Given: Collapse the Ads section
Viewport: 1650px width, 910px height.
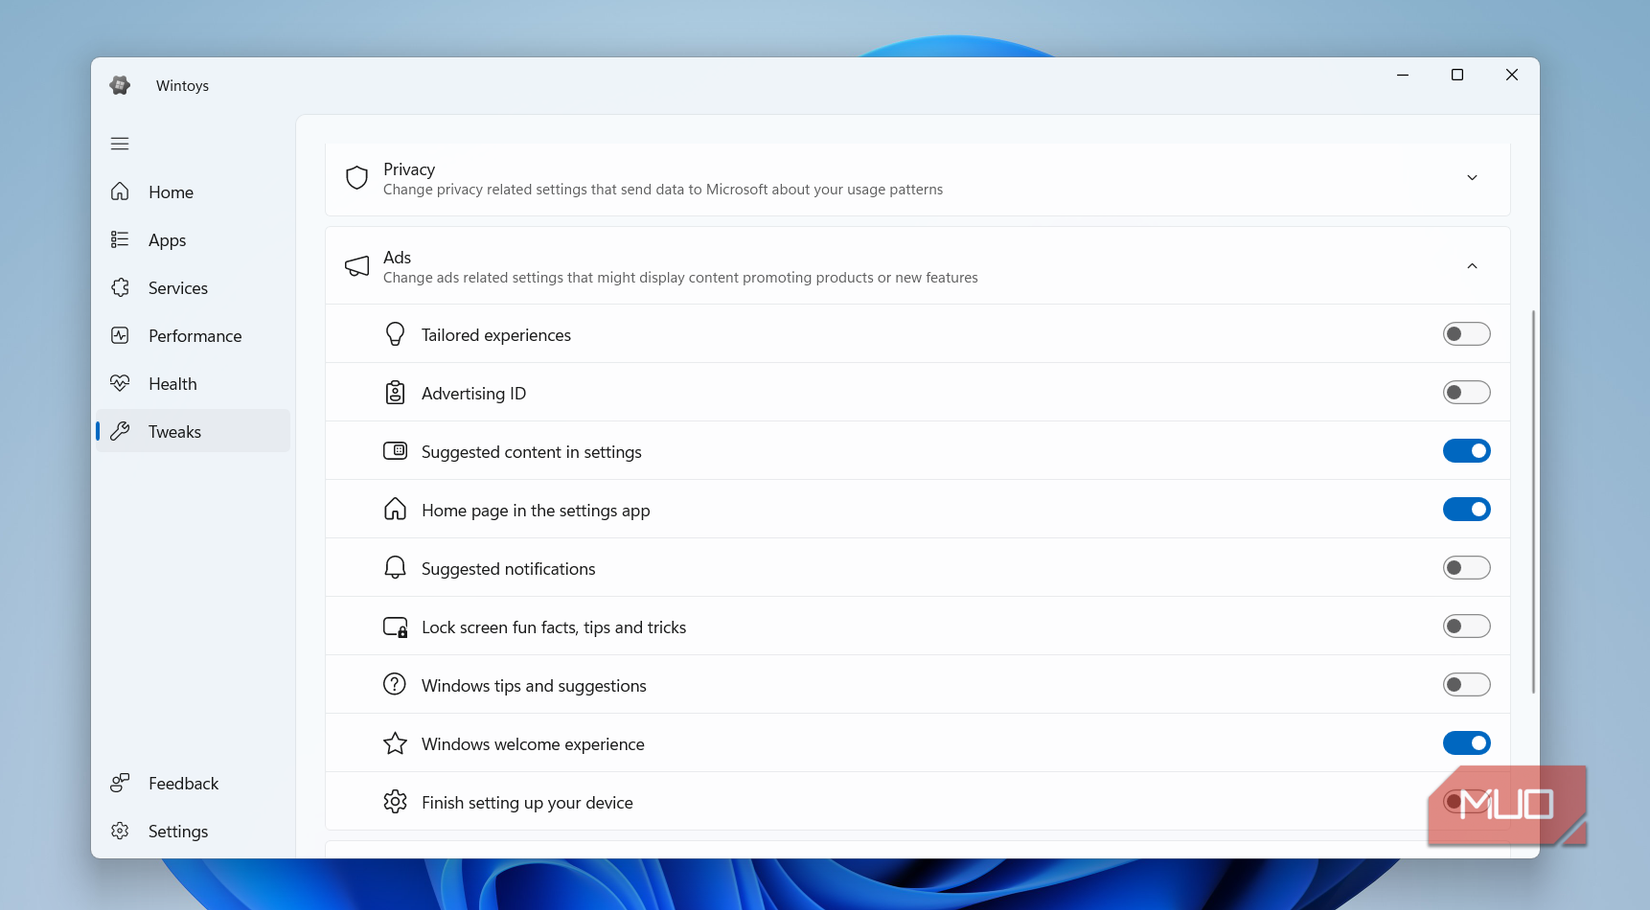Looking at the screenshot, I should (x=1471, y=265).
